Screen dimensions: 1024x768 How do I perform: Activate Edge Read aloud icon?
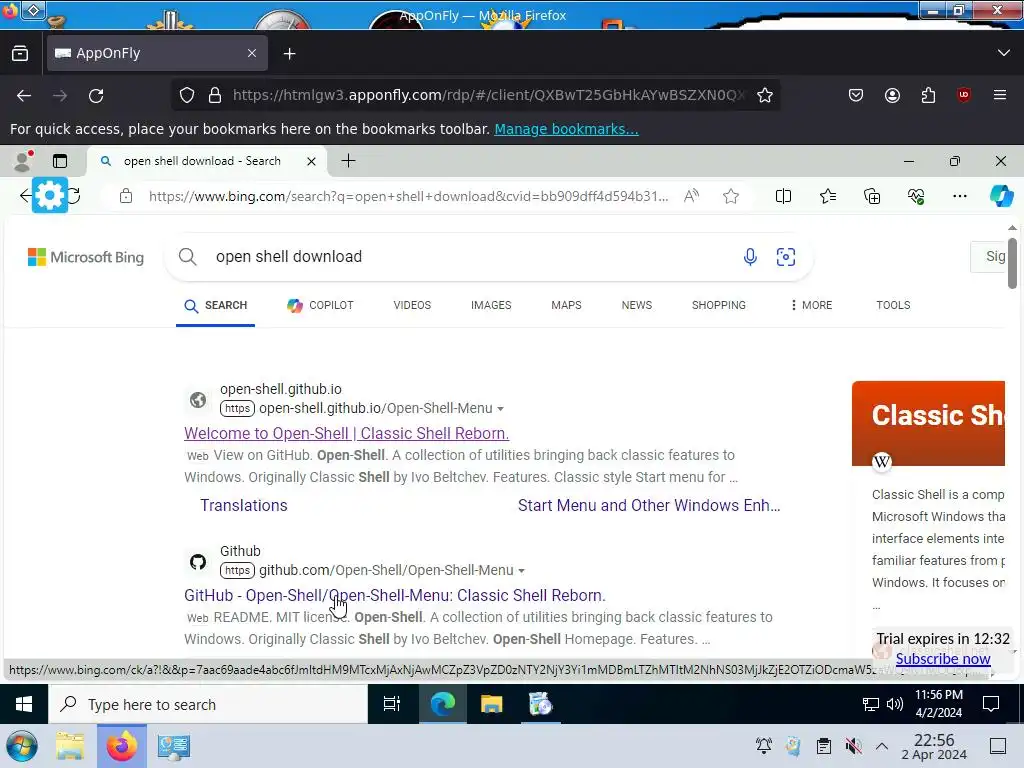pyautogui.click(x=691, y=196)
